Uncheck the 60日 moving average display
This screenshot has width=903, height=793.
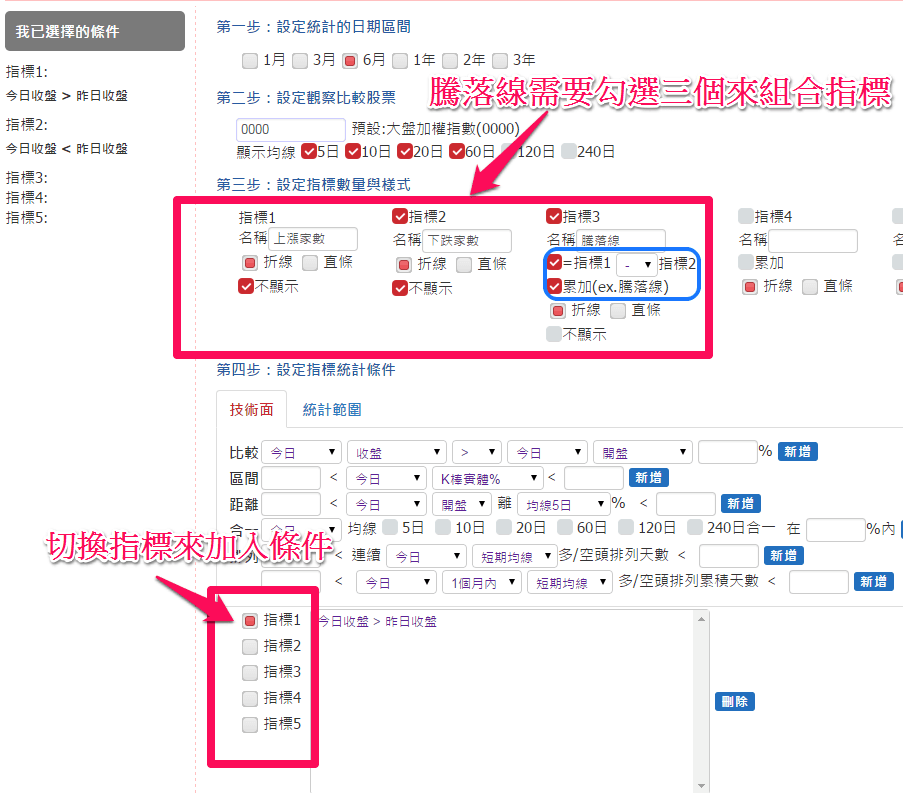click(x=457, y=151)
